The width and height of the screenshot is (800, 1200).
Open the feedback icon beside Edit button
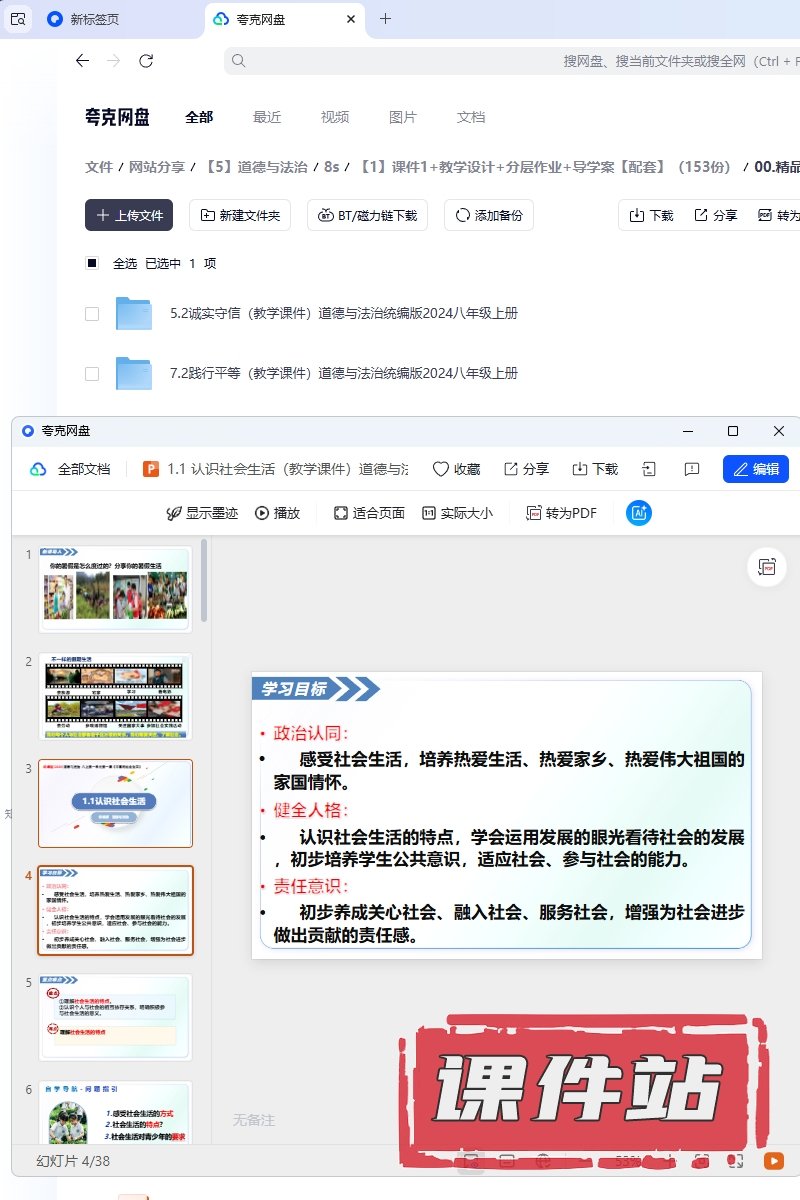click(691, 469)
